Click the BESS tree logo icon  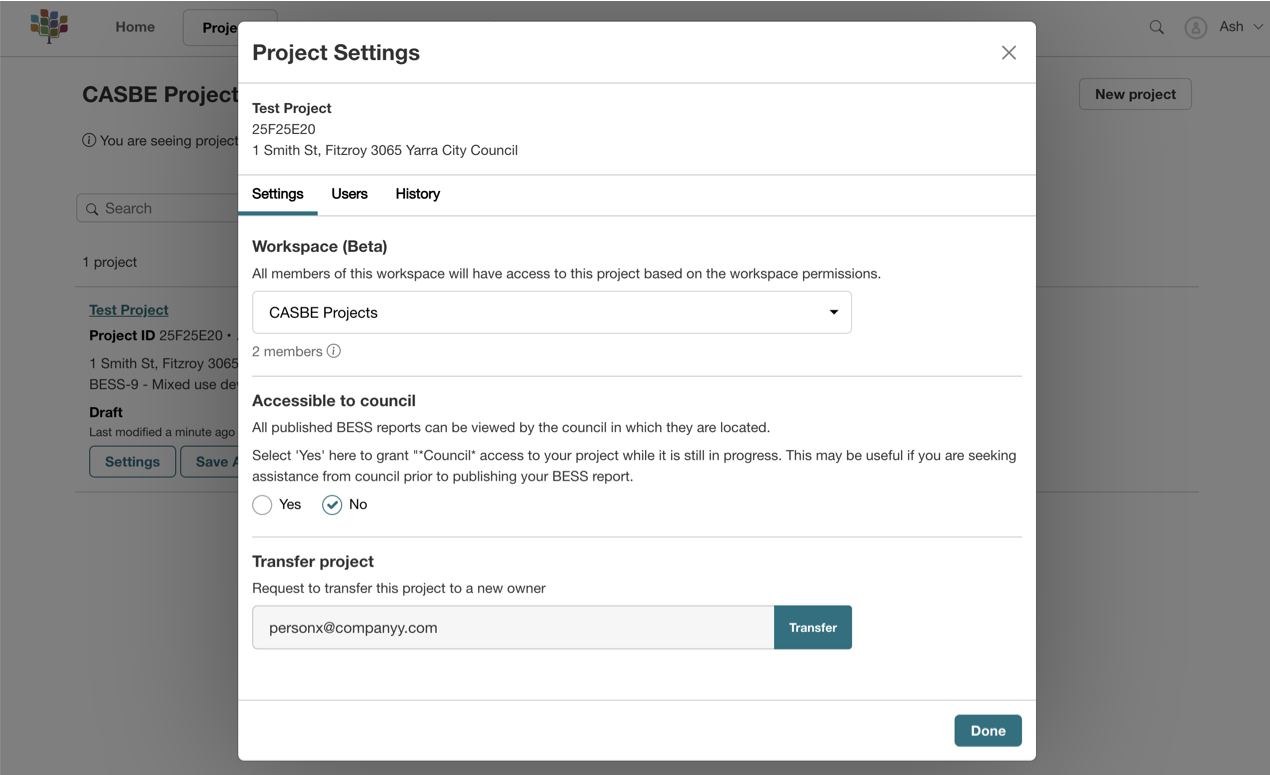[48, 26]
